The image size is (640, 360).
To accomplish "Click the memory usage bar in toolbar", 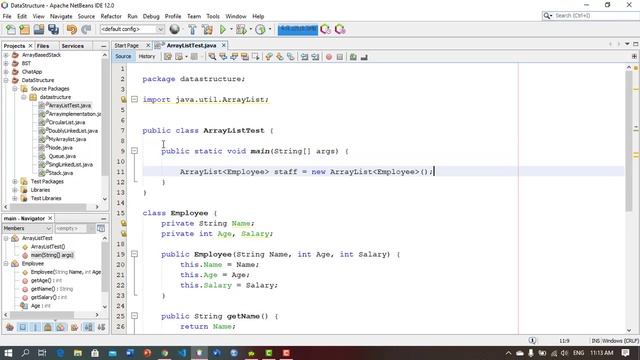I will (x=298, y=29).
